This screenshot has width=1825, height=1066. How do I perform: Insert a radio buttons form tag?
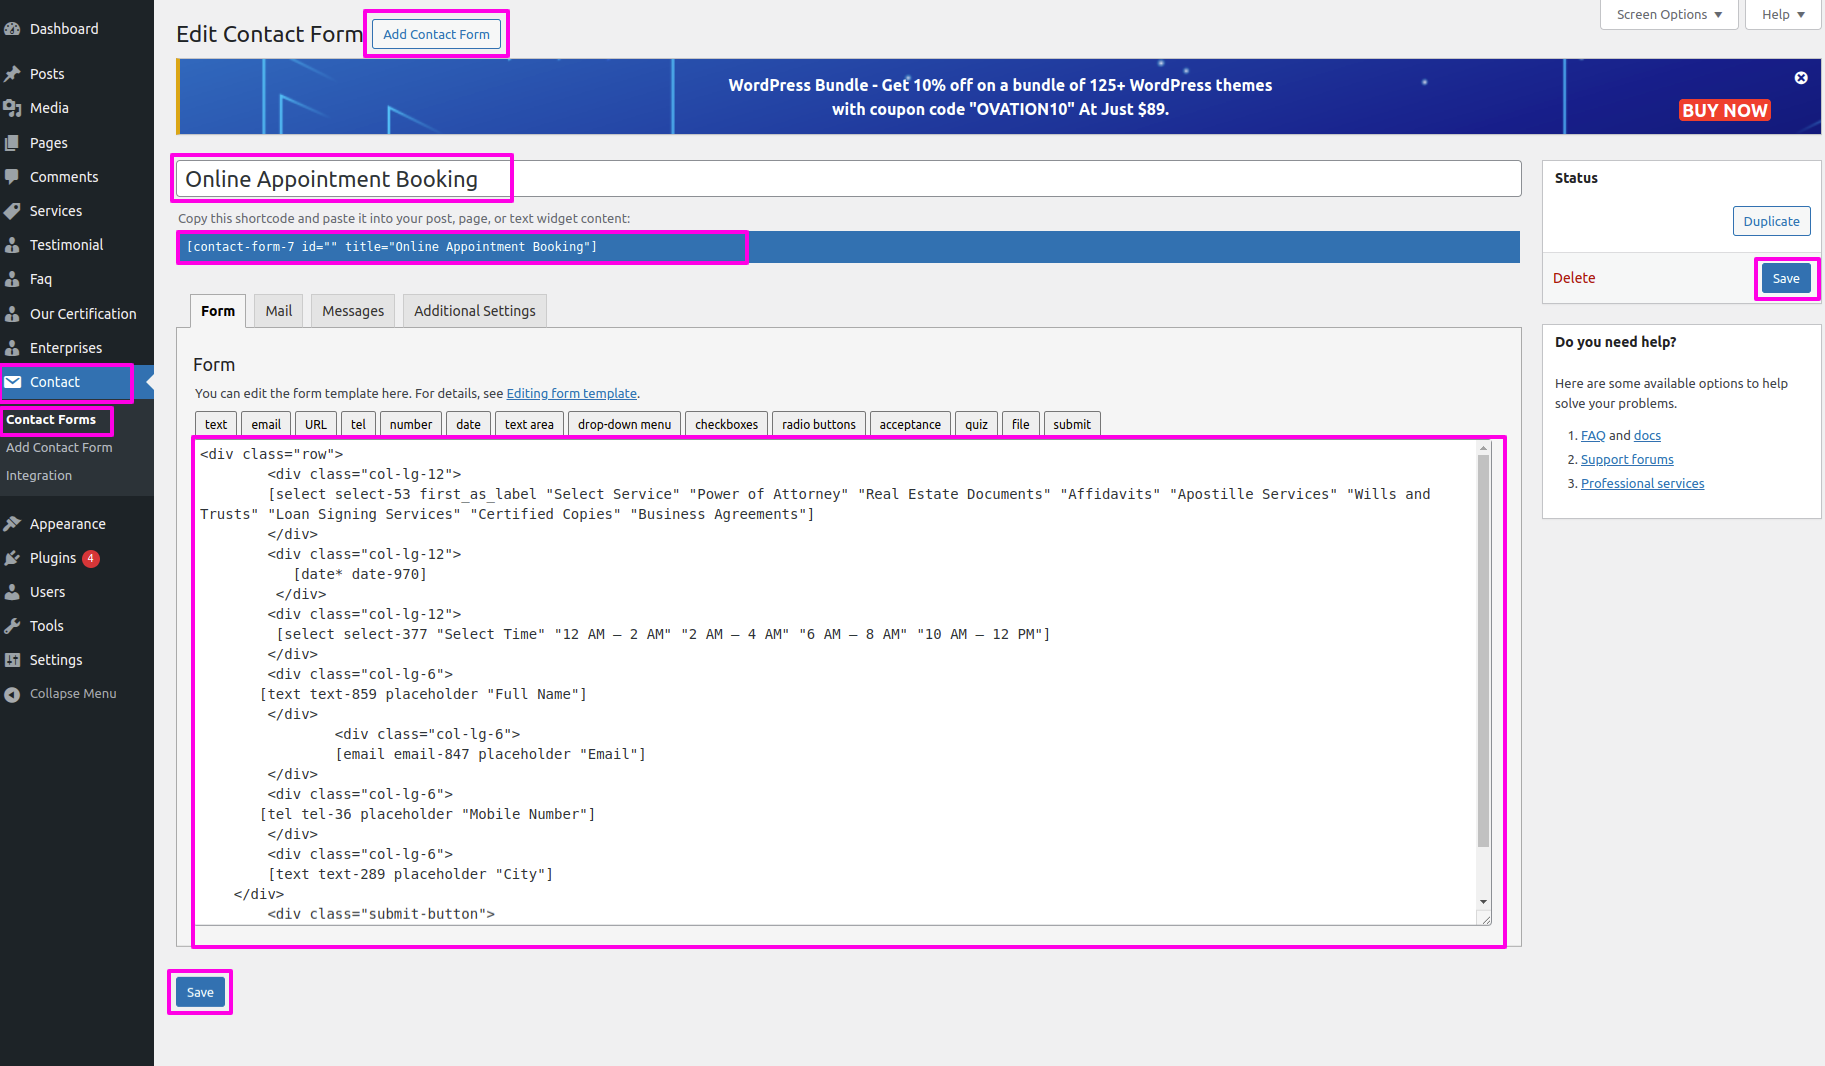tap(818, 425)
